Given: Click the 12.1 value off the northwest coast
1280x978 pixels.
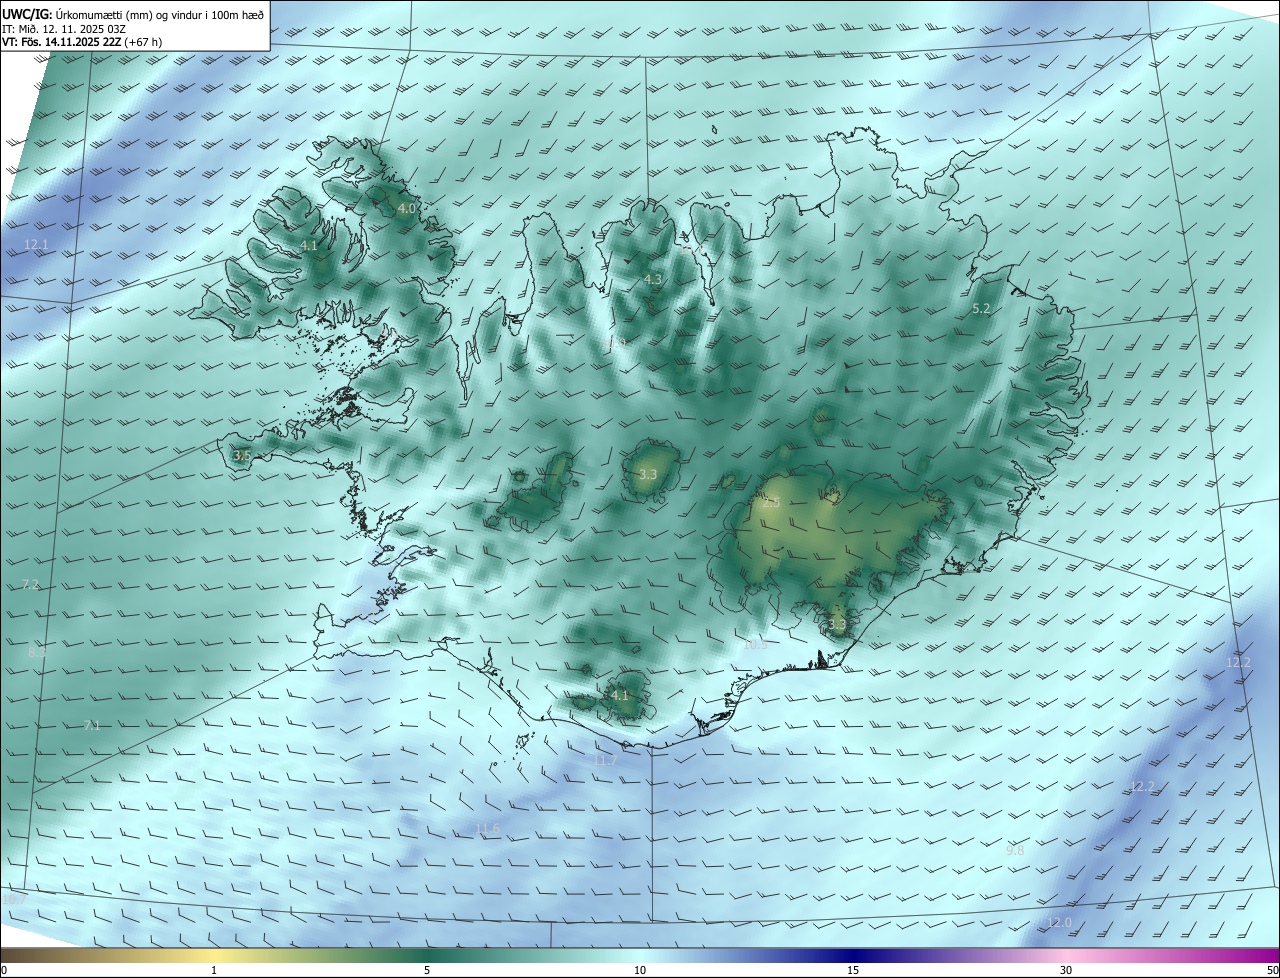Looking at the screenshot, I should pyautogui.click(x=36, y=244).
